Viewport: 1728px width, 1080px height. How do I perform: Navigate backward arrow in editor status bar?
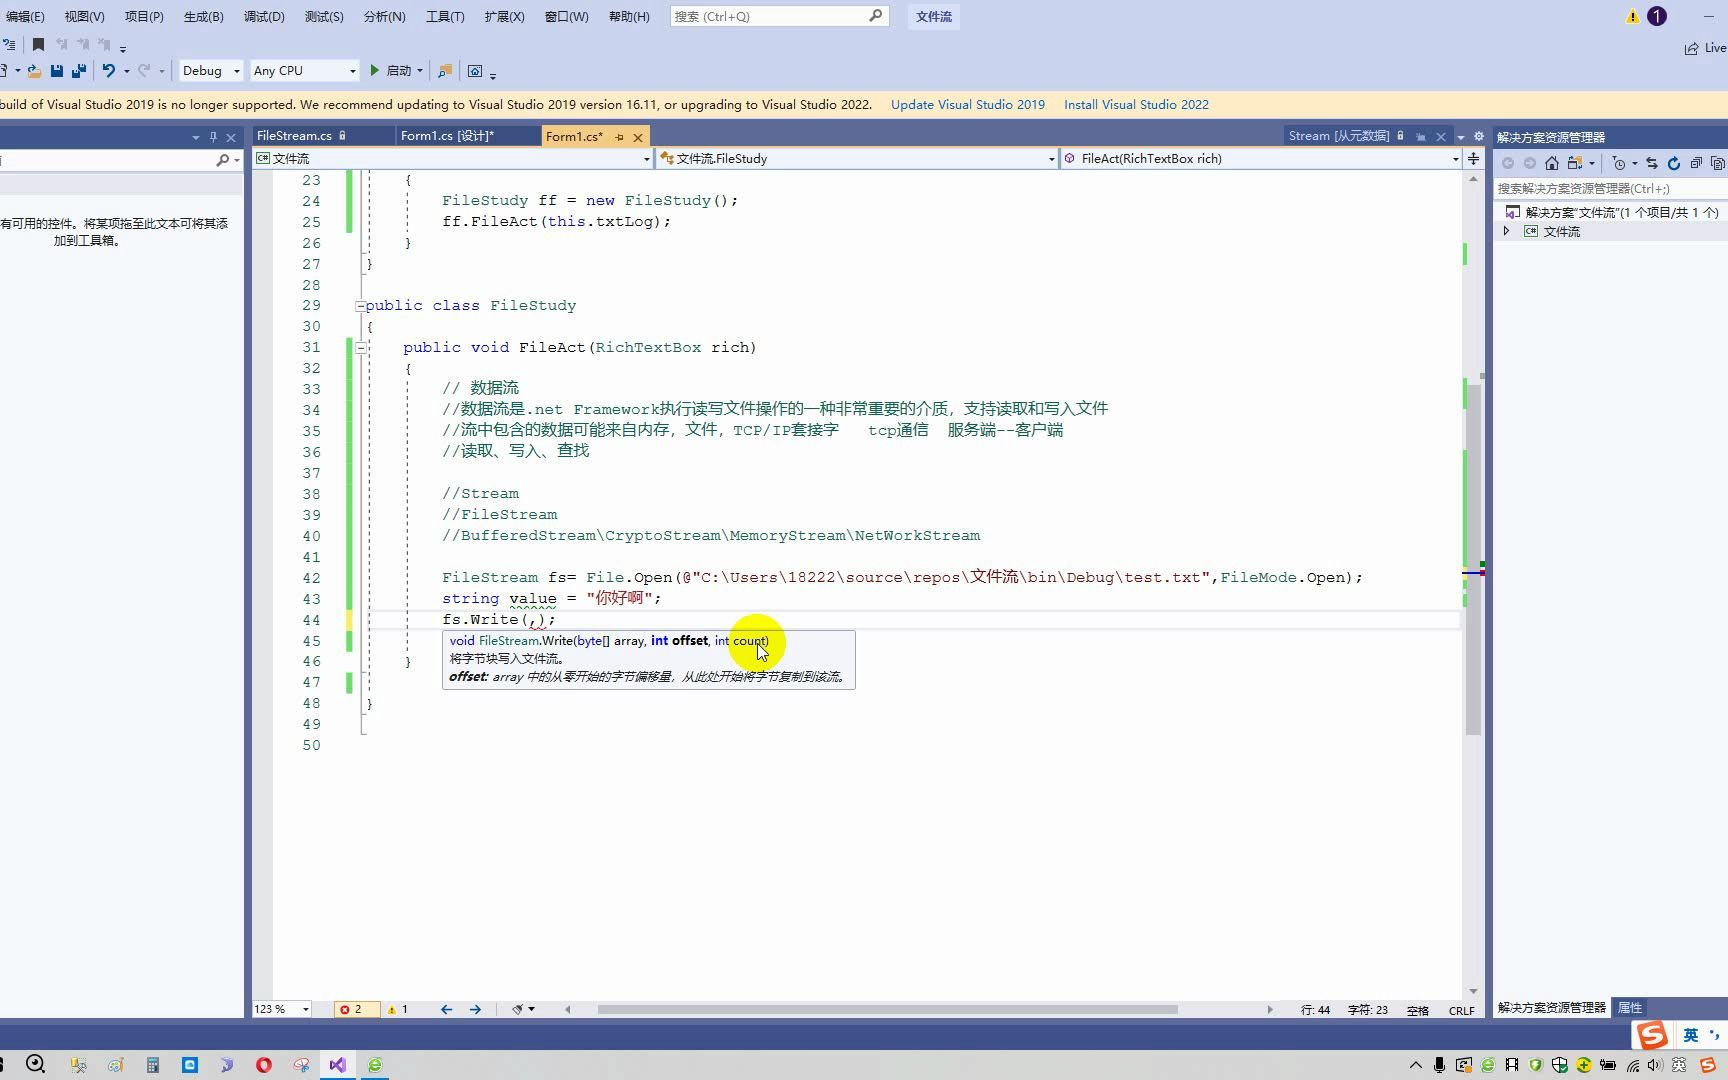click(x=446, y=1010)
